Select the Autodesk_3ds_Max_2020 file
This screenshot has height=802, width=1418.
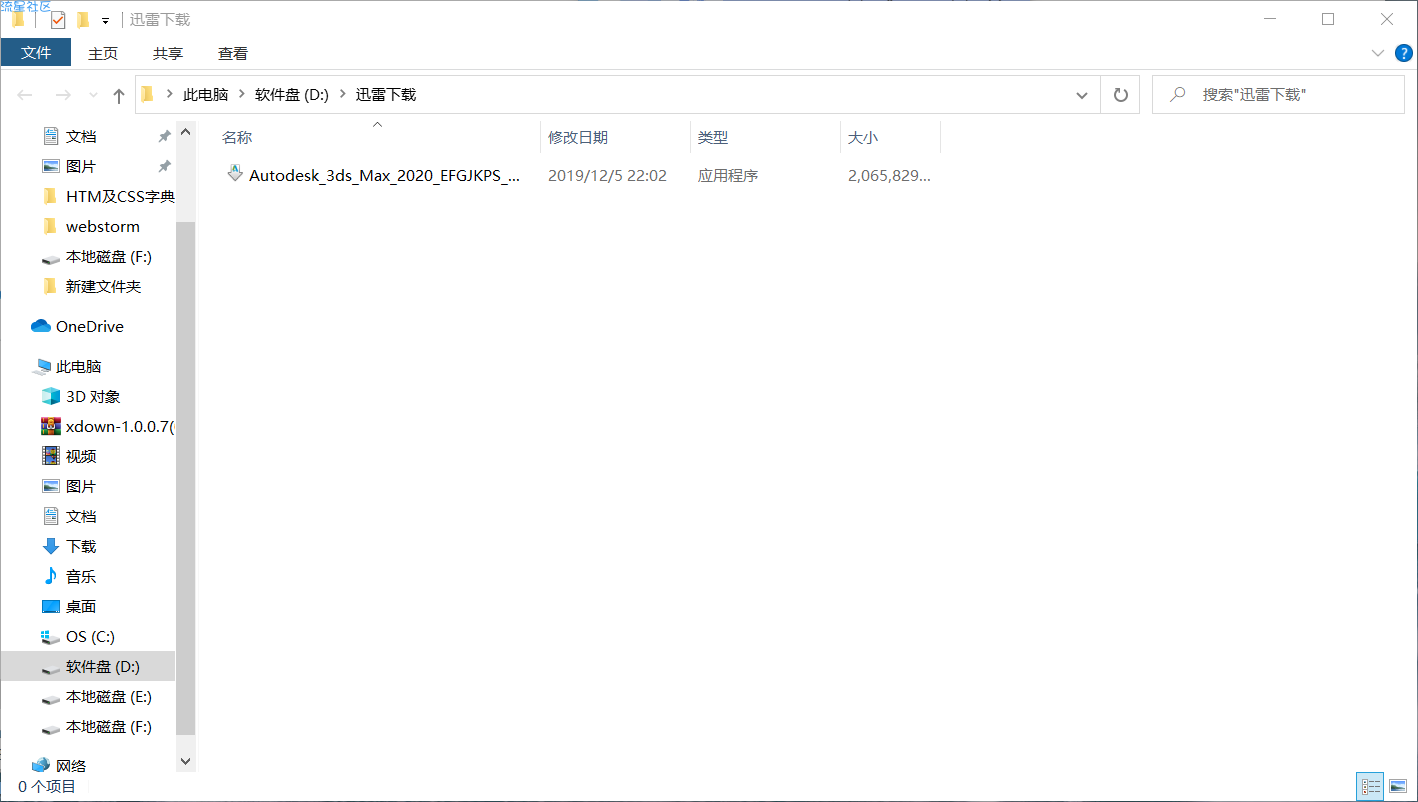(x=385, y=175)
